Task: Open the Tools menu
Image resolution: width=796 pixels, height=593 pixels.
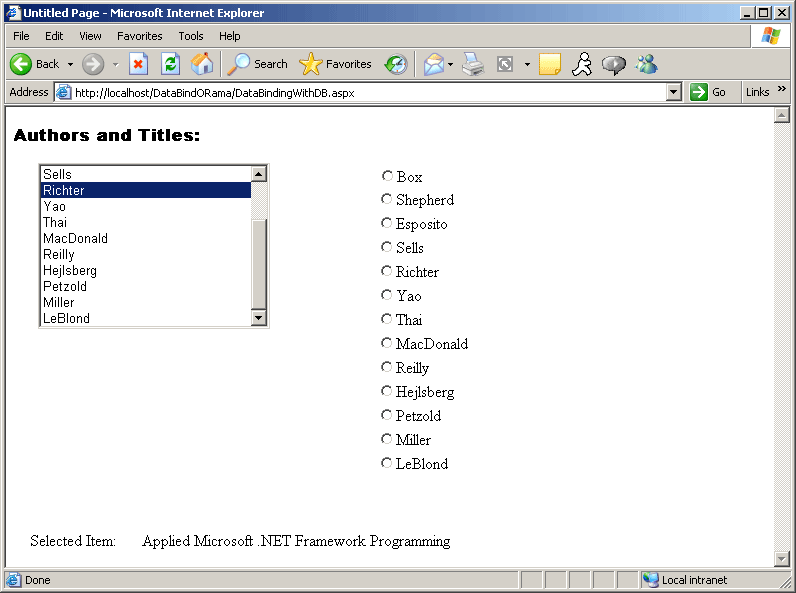Action: pos(191,36)
